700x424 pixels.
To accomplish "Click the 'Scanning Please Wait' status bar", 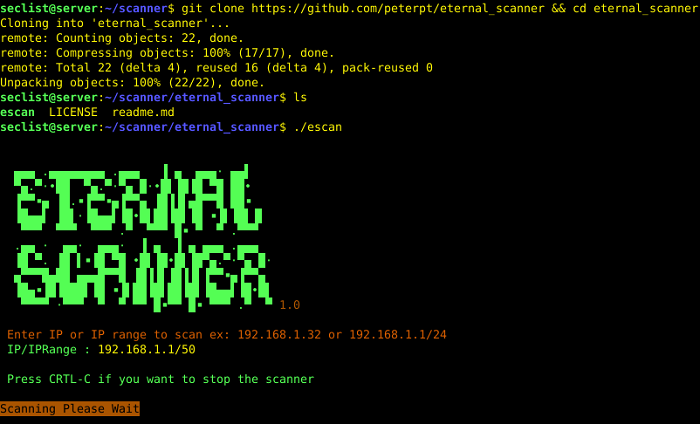I will [70, 408].
